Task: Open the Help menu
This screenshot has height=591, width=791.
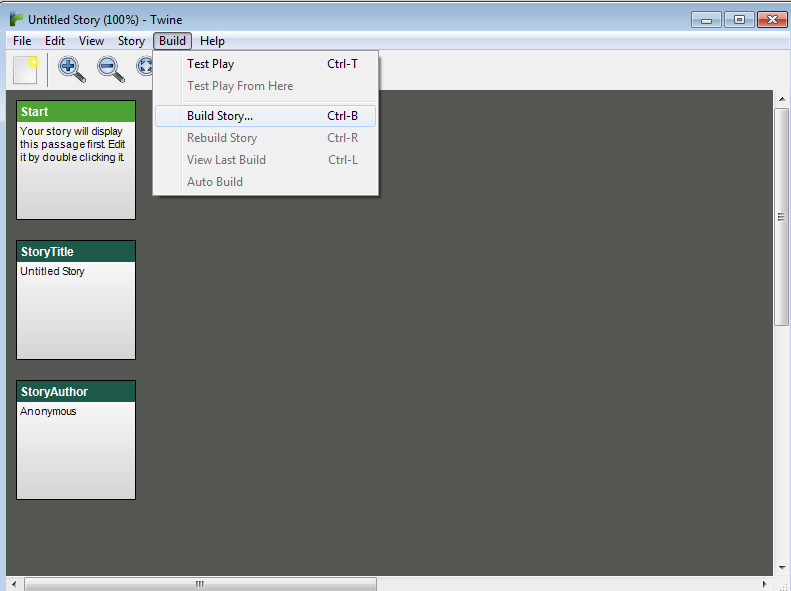Action: pyautogui.click(x=212, y=41)
